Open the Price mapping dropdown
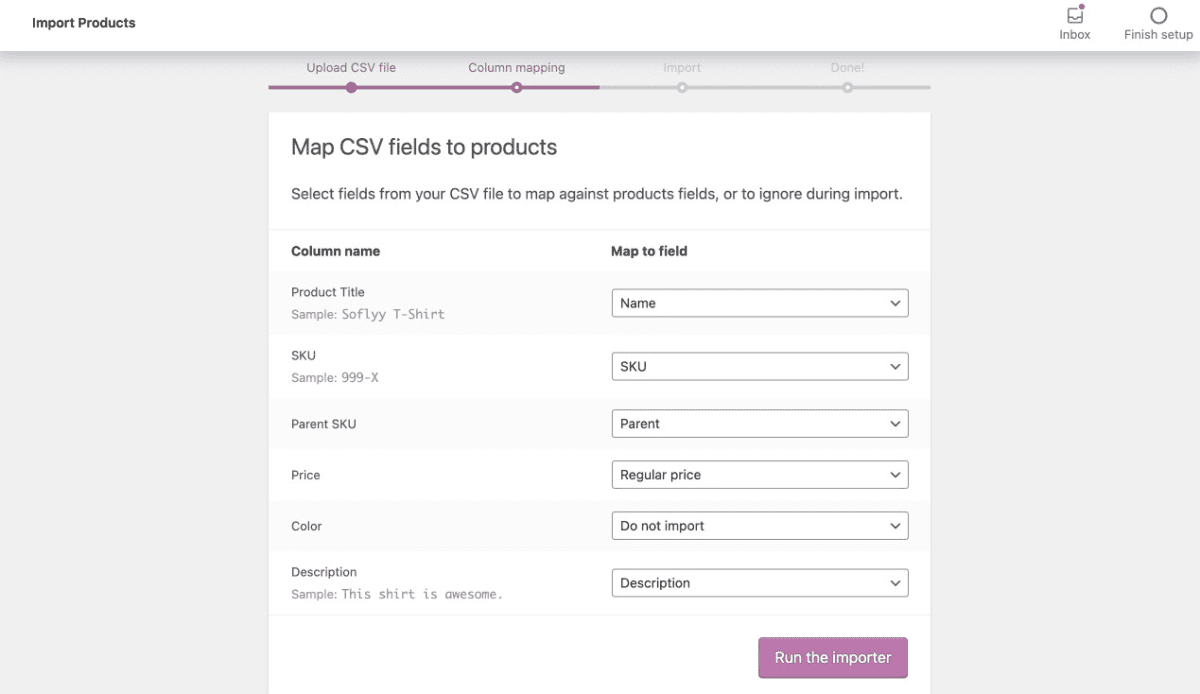Viewport: 1200px width, 694px height. click(759, 475)
